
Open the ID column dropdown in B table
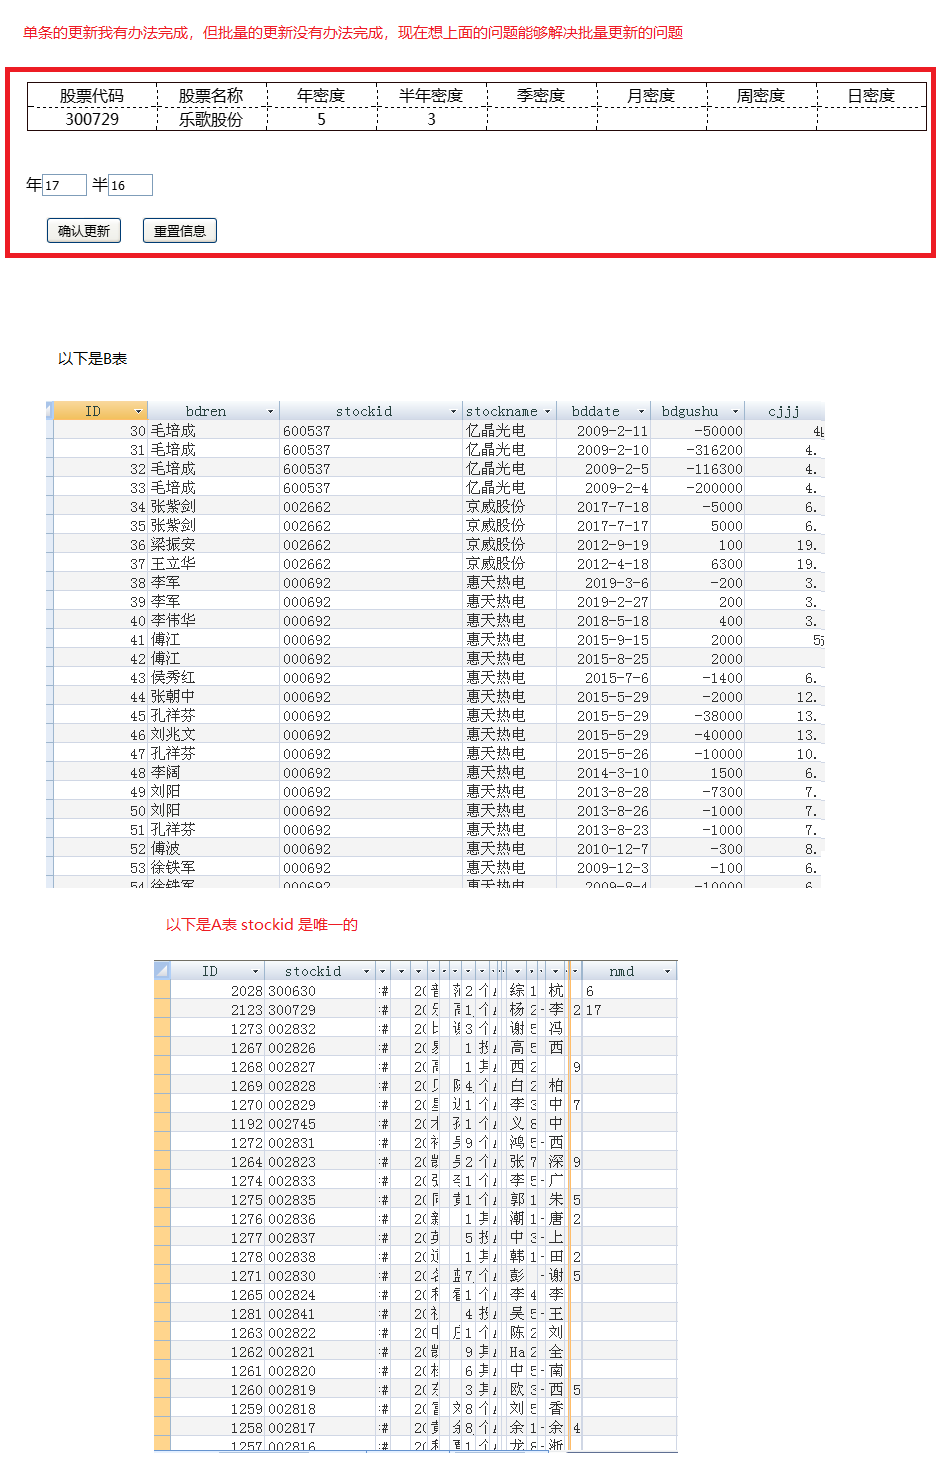[138, 411]
